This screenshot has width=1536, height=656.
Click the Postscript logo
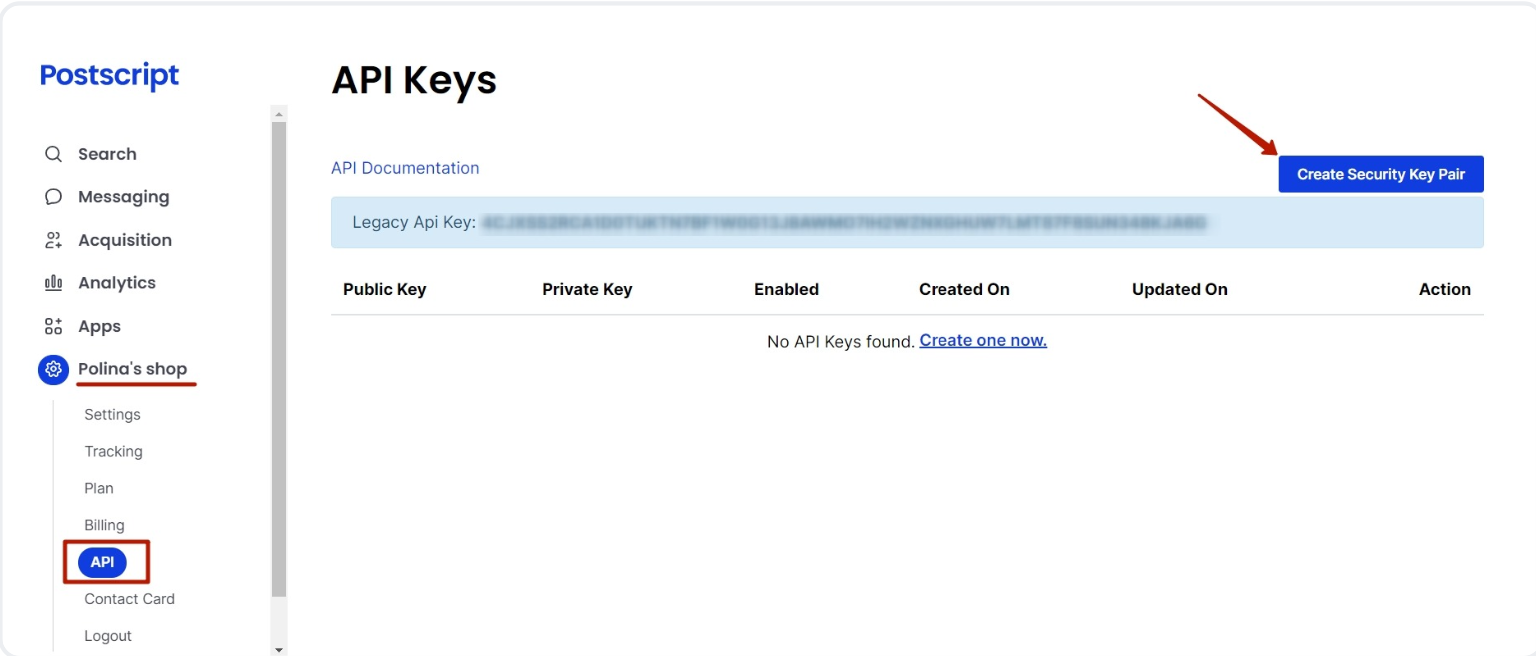coord(109,76)
